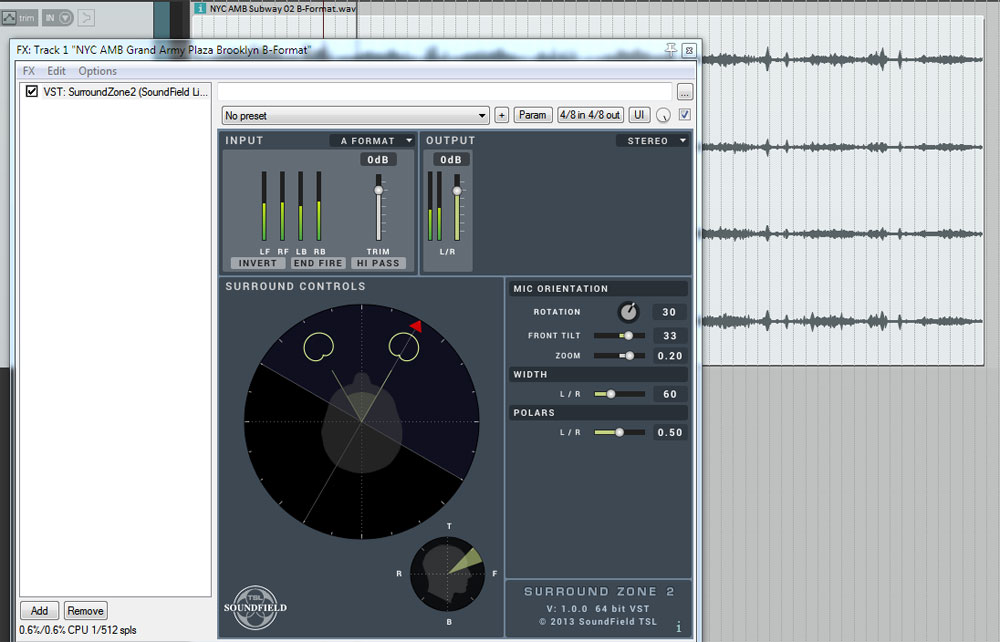Click the FRONT TILT slider handle
The height and width of the screenshot is (642, 1000).
click(628, 335)
